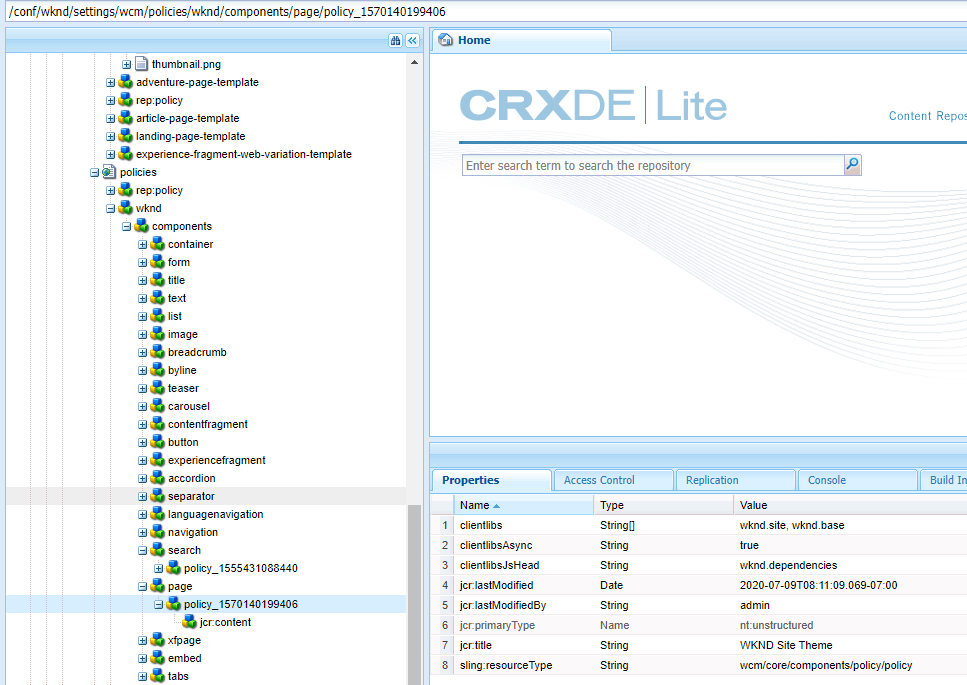Viewport: 967px width, 685px height.
Task: Click the node icon beside accordion
Action: (157, 478)
